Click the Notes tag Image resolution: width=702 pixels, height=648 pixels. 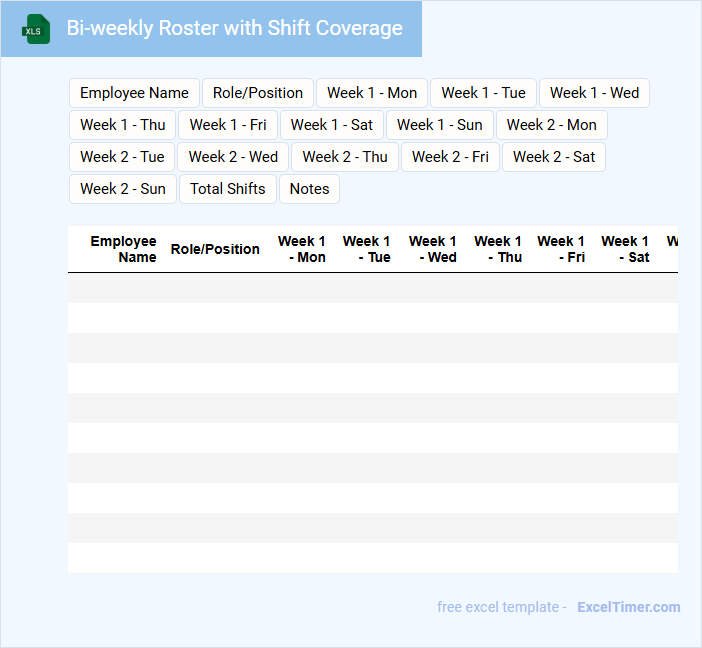pos(309,189)
